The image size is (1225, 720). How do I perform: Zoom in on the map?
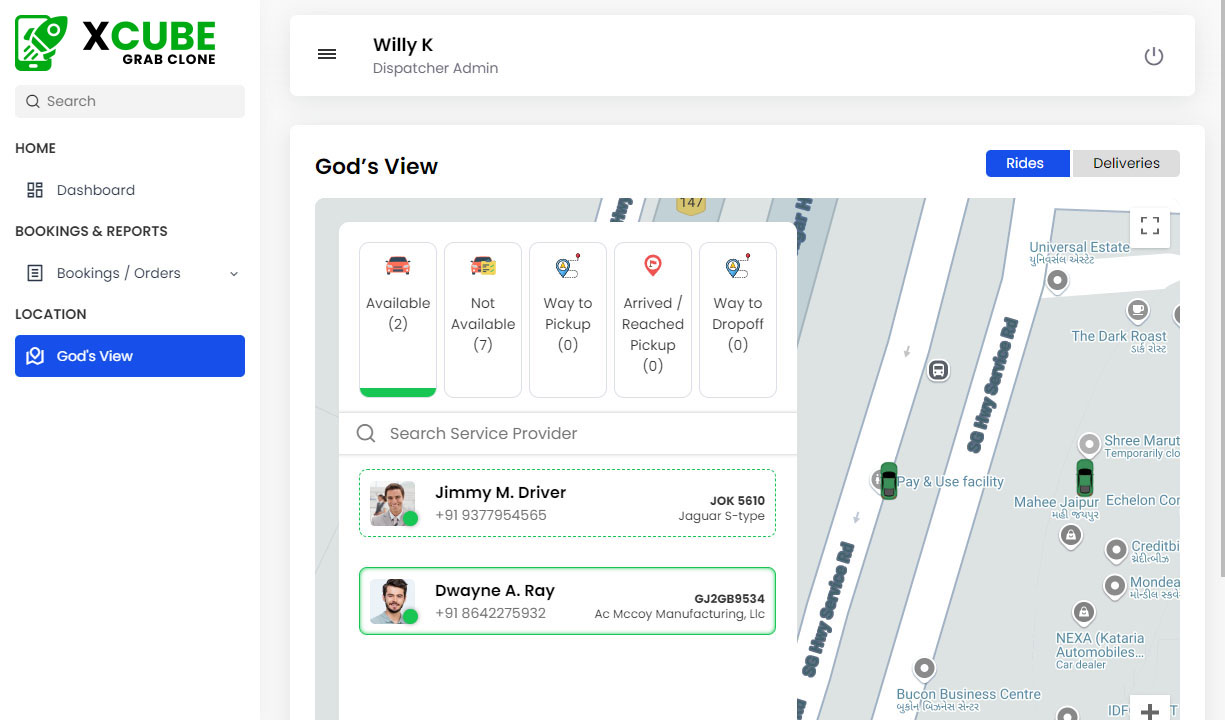click(x=1149, y=709)
